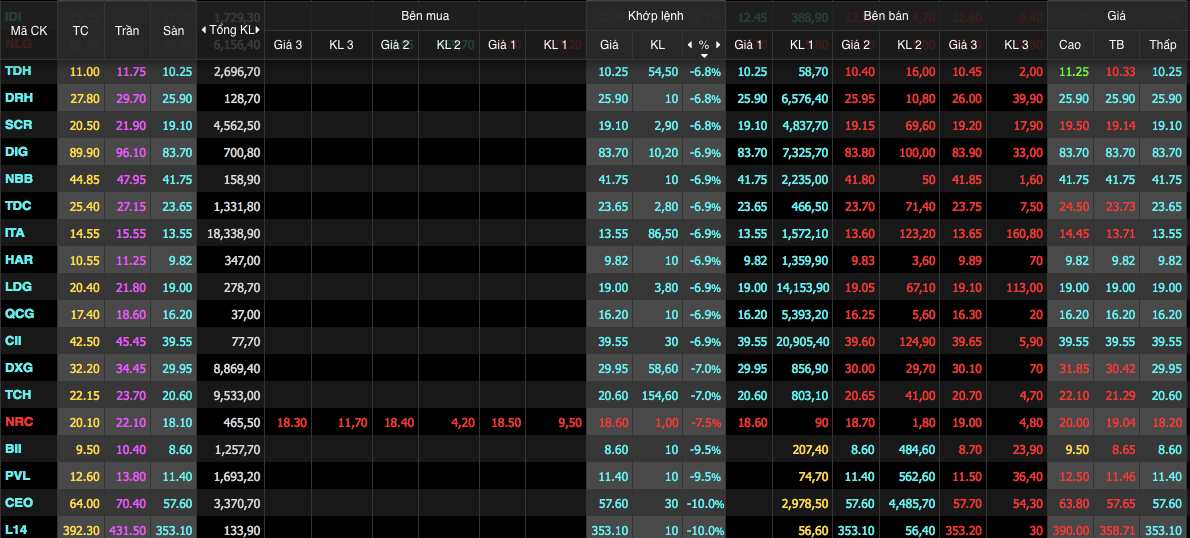Click the TC column header
This screenshot has height=538, width=1190.
tap(81, 30)
